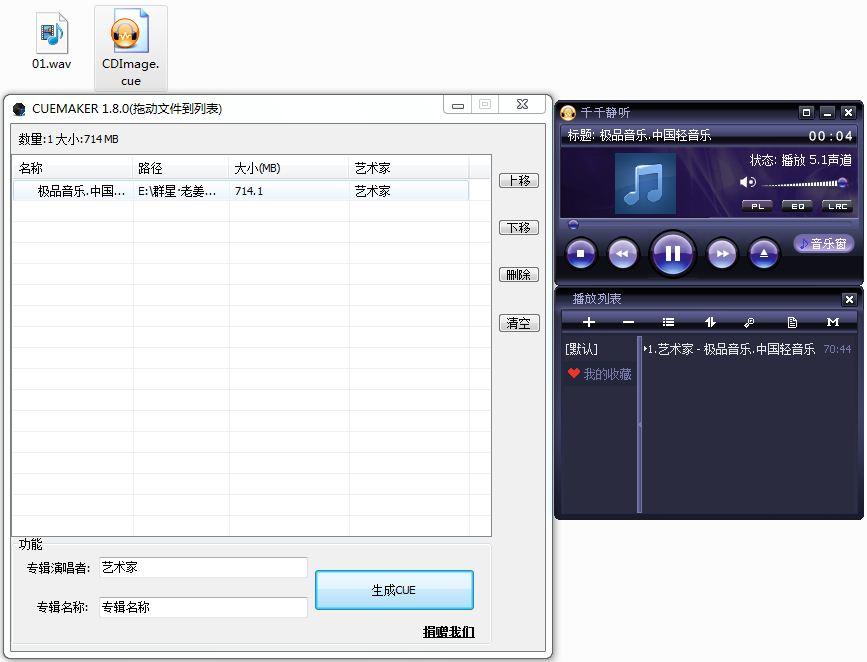Click the playlist sidebar collapse divider handle
Screen dimensions: 867x662
click(640, 425)
